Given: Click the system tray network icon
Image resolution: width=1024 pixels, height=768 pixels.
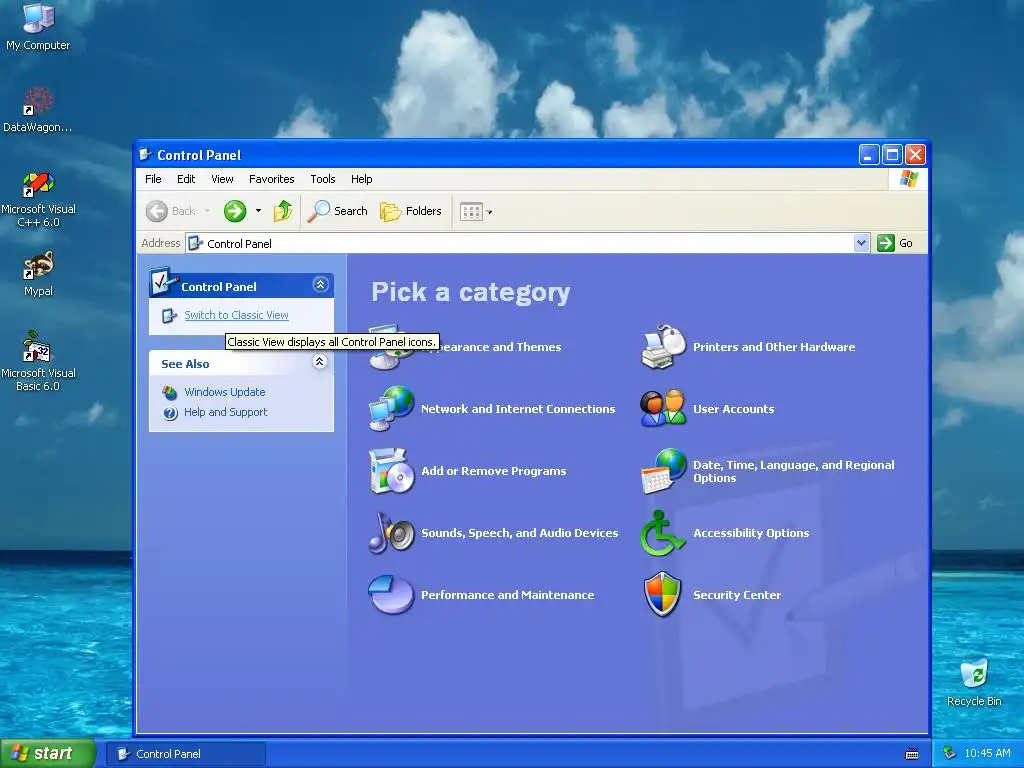Looking at the screenshot, I should coord(950,753).
